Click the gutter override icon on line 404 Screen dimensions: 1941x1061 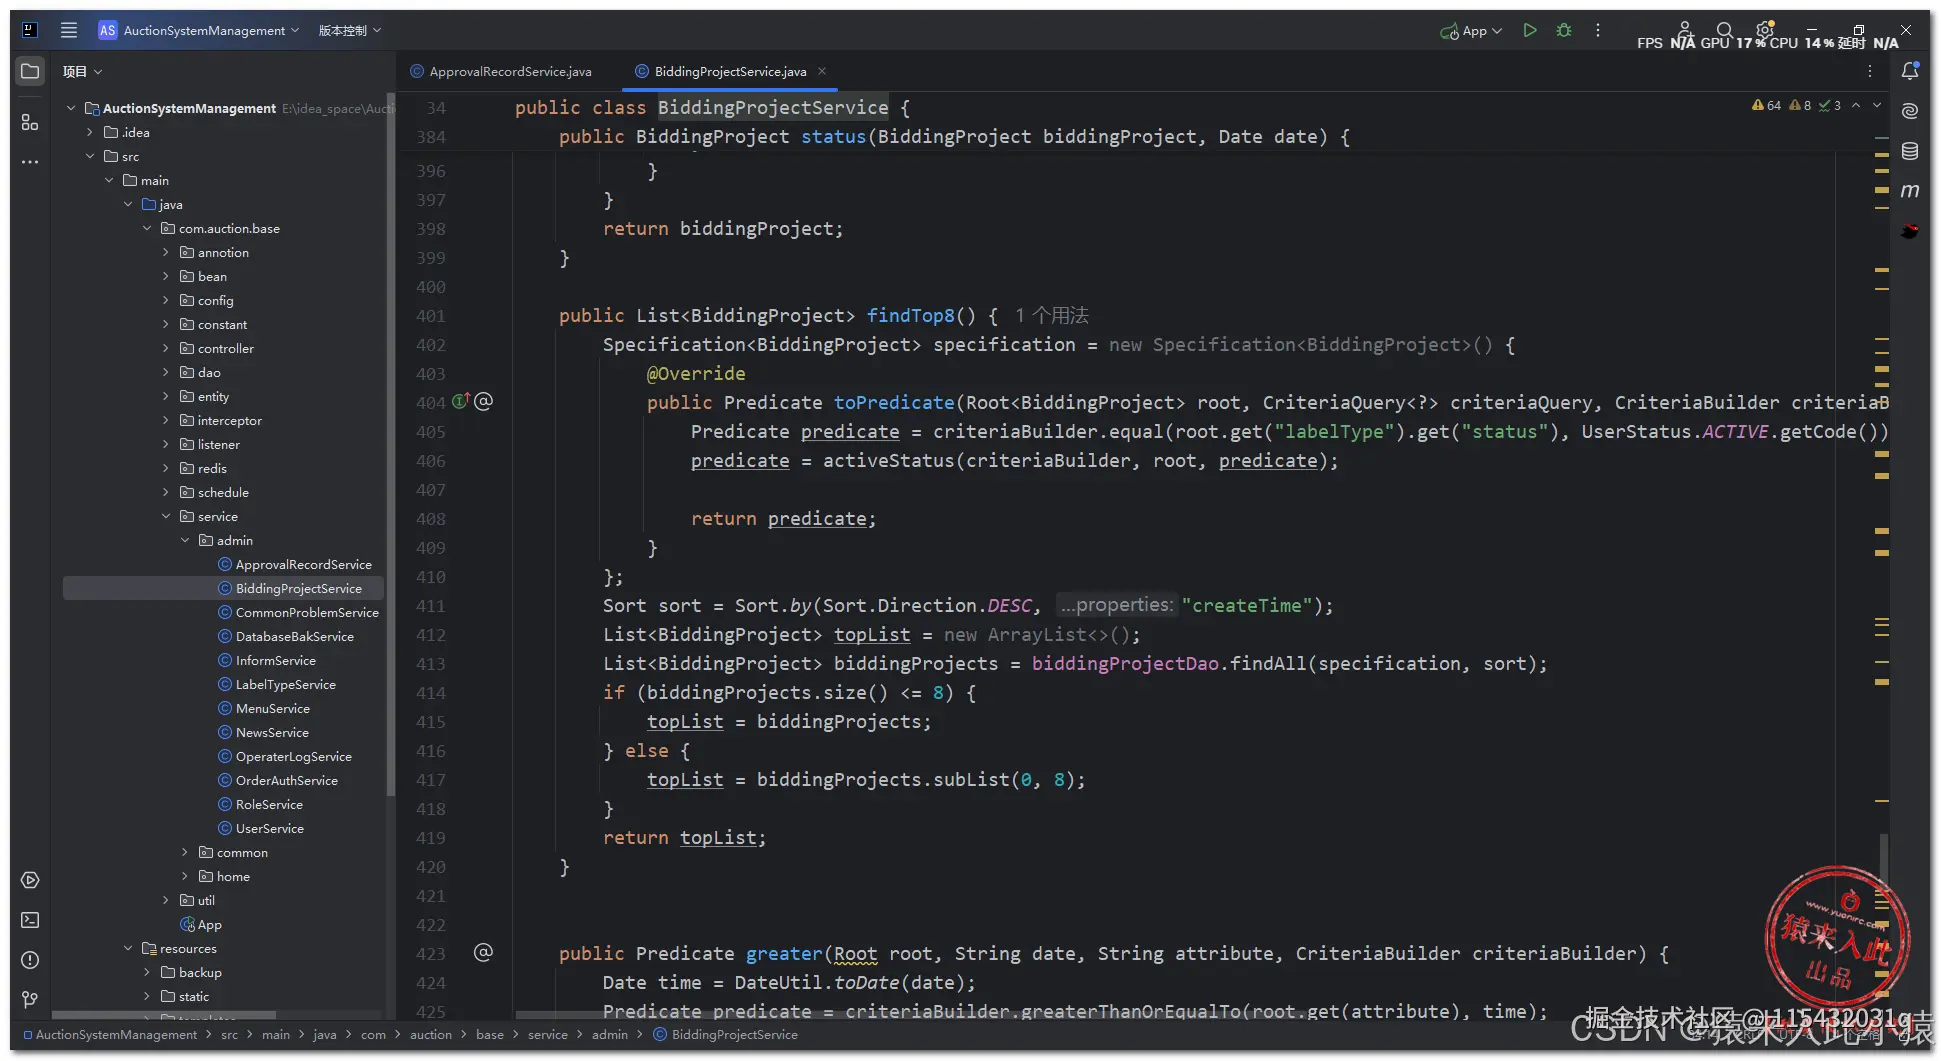tap(460, 402)
